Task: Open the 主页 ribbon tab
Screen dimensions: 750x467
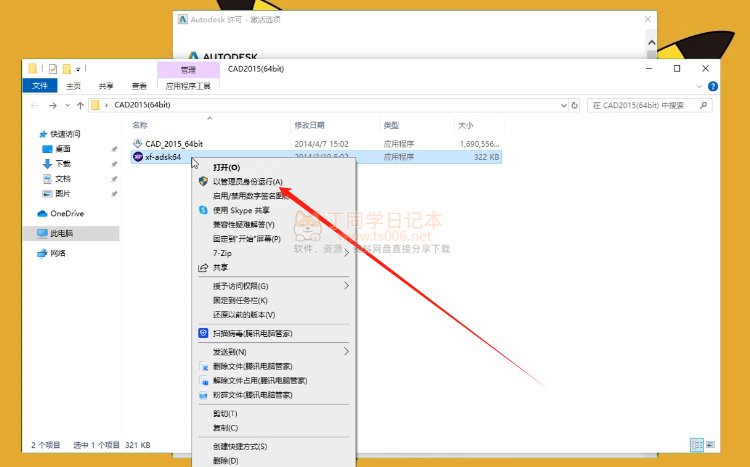Action: [73, 86]
